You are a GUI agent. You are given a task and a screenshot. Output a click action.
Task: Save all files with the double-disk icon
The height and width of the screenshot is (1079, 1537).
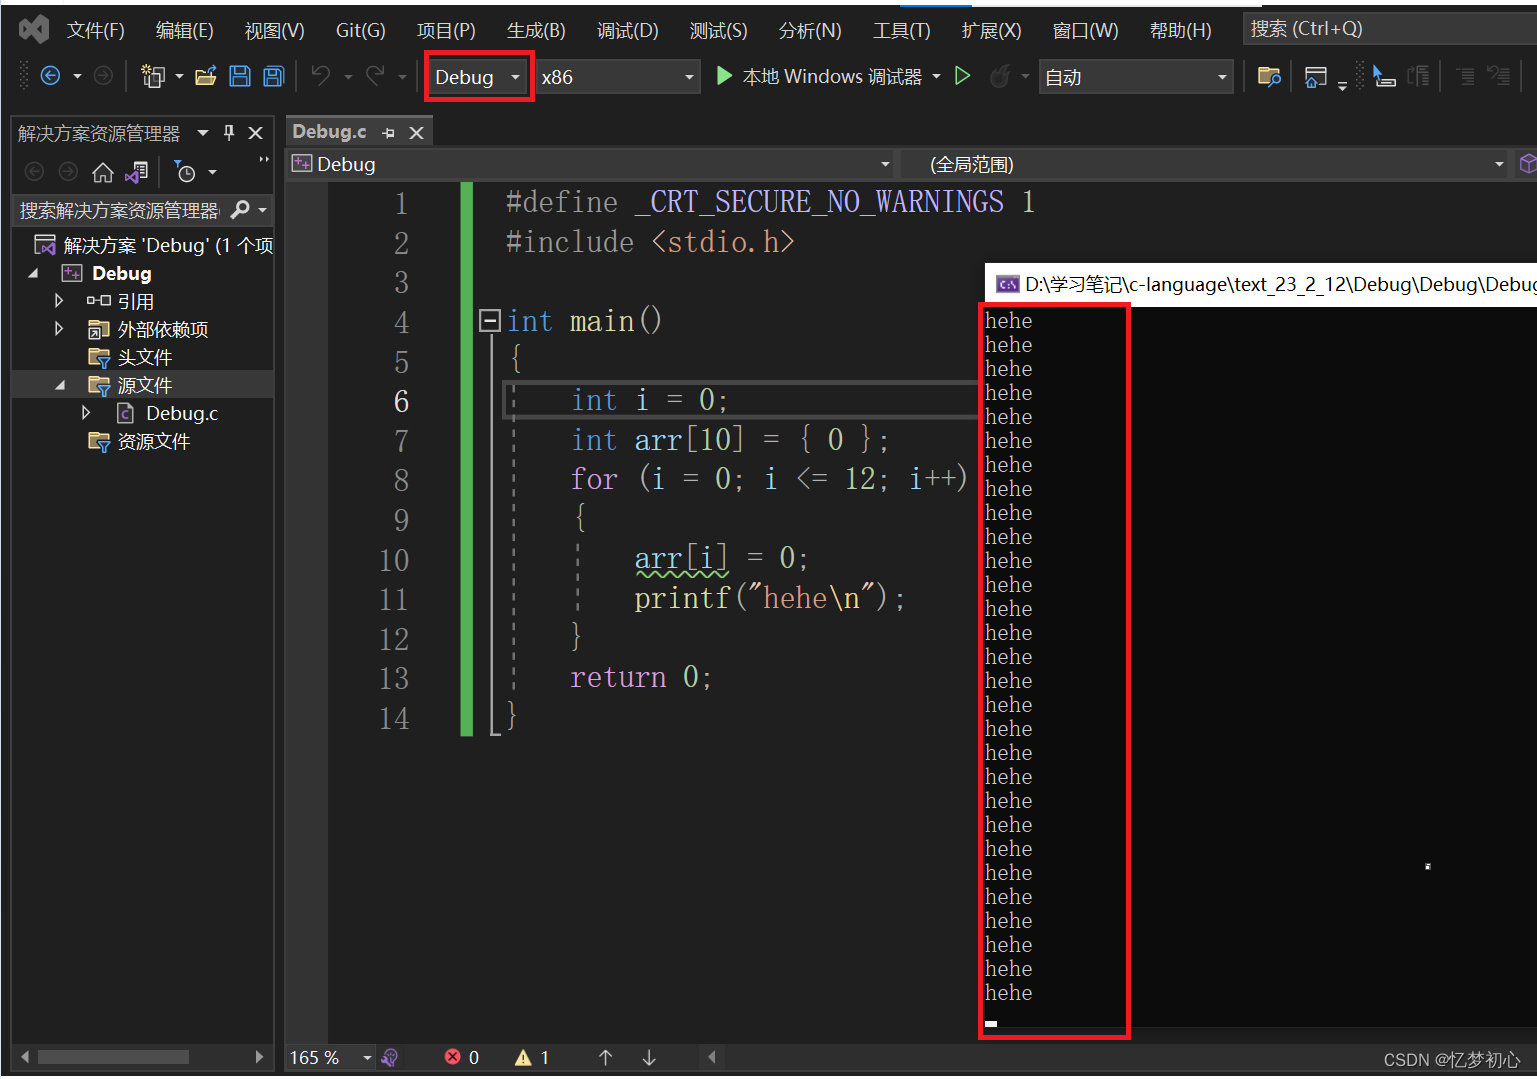(273, 76)
